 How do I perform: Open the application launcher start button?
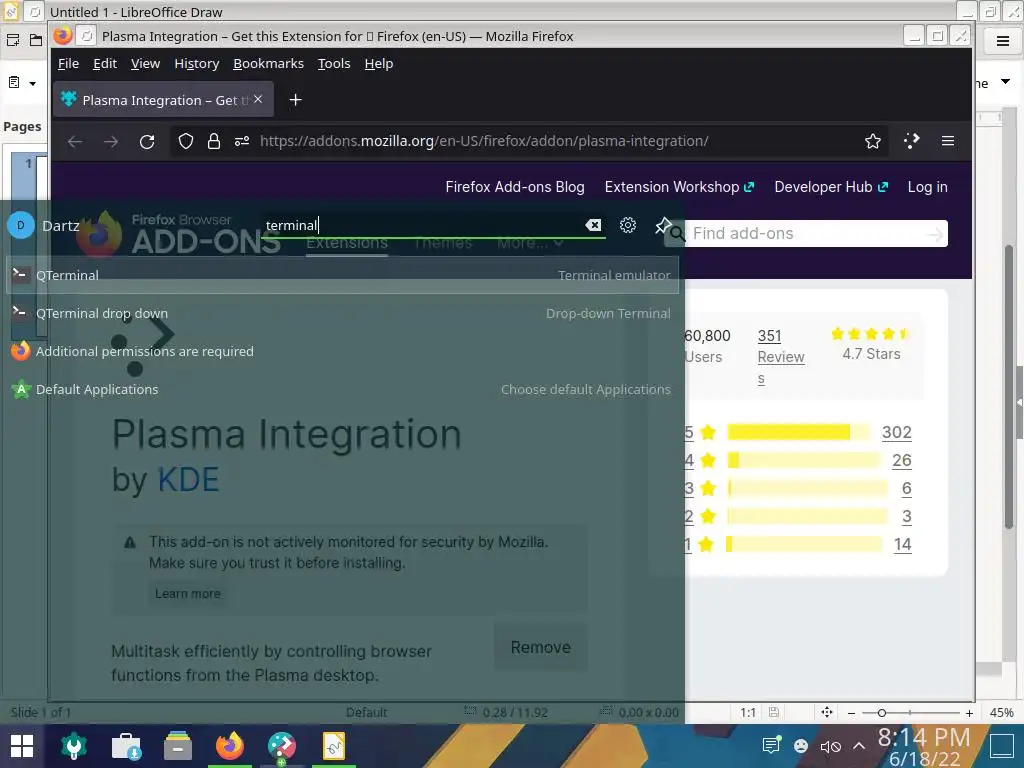[x=22, y=746]
